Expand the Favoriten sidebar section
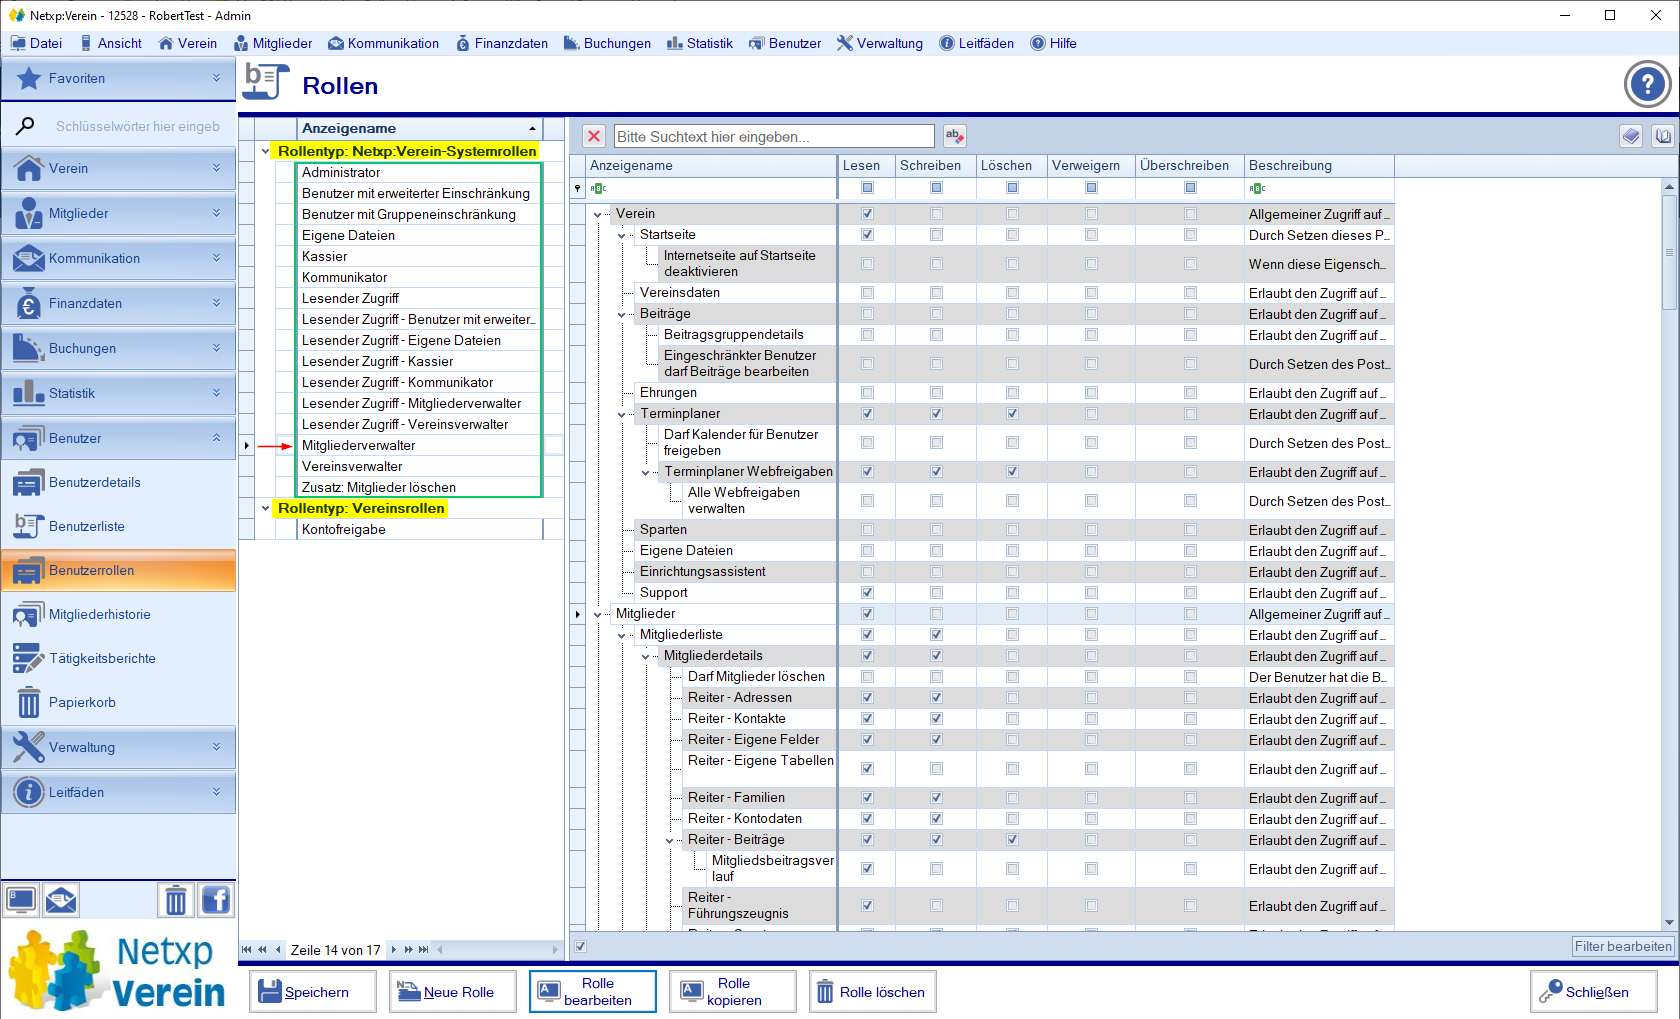The width and height of the screenshot is (1680, 1019). point(118,78)
